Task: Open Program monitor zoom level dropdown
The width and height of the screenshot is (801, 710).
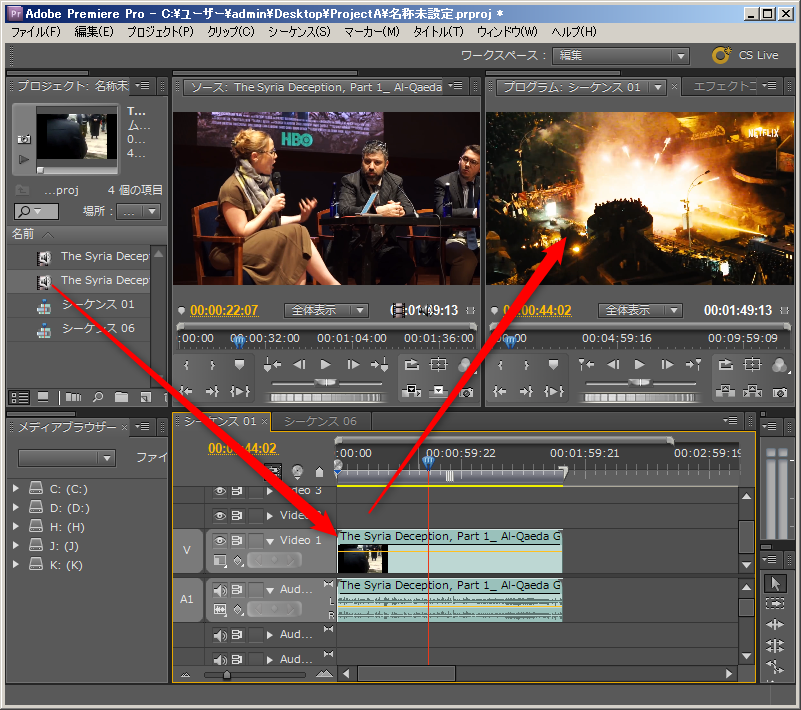Action: pos(640,310)
